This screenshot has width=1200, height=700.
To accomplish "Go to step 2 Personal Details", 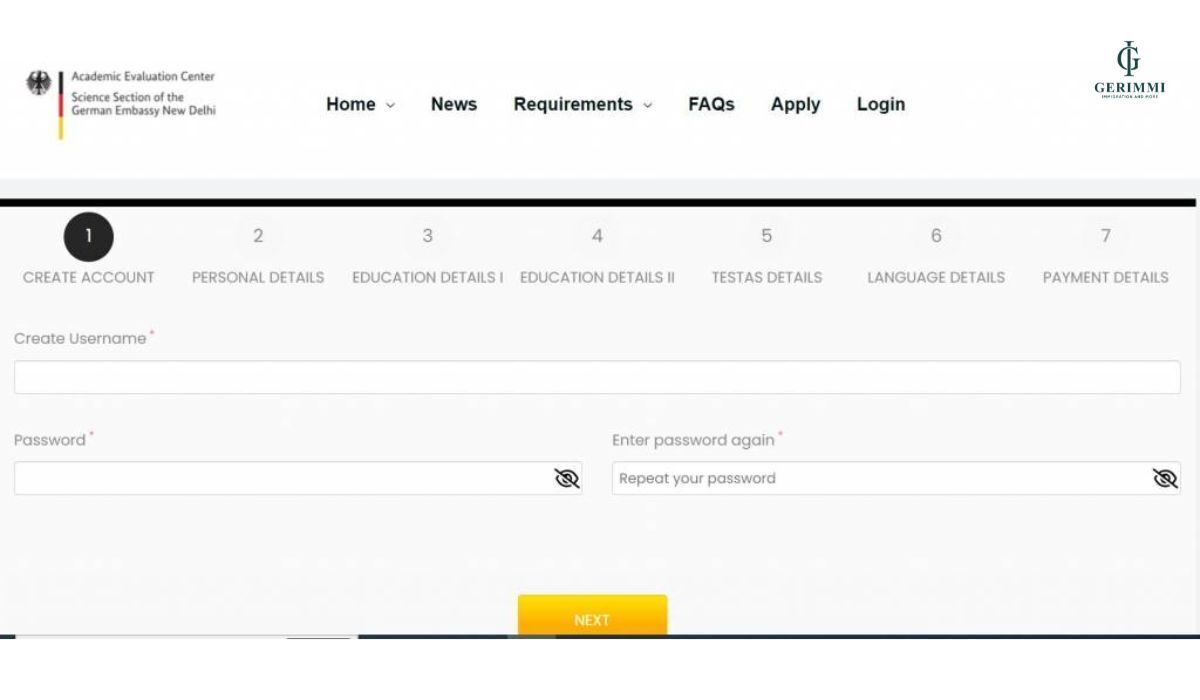I will pos(258,237).
